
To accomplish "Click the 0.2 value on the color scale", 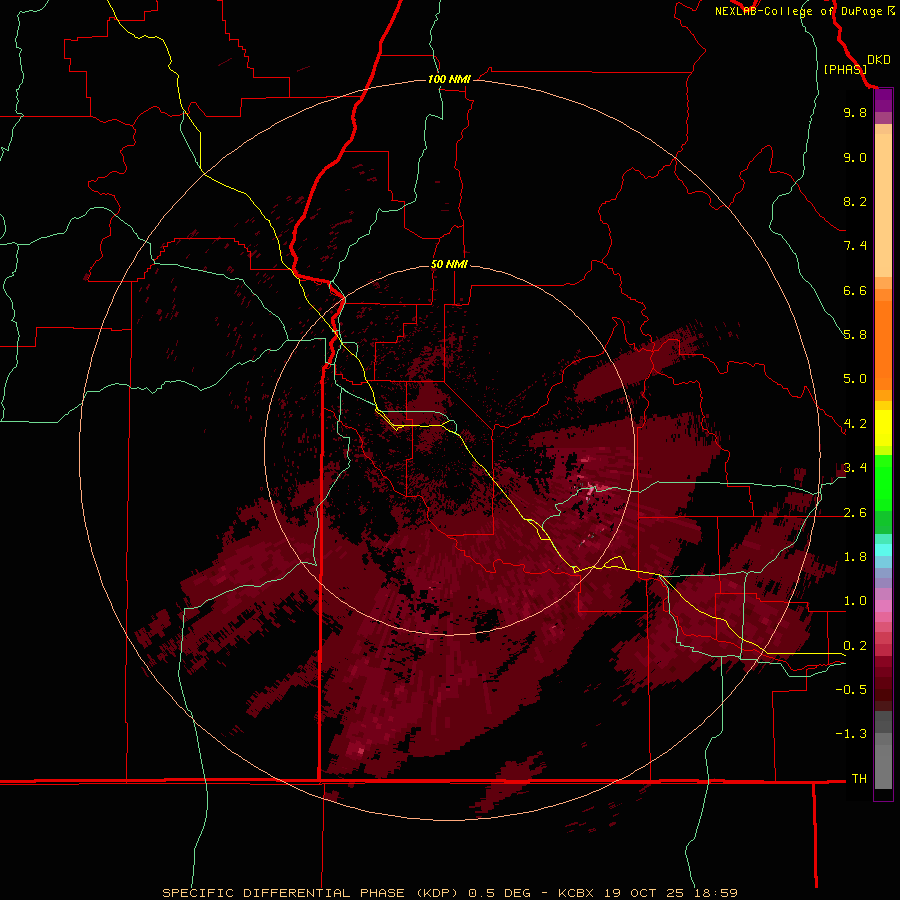I will coord(855,645).
